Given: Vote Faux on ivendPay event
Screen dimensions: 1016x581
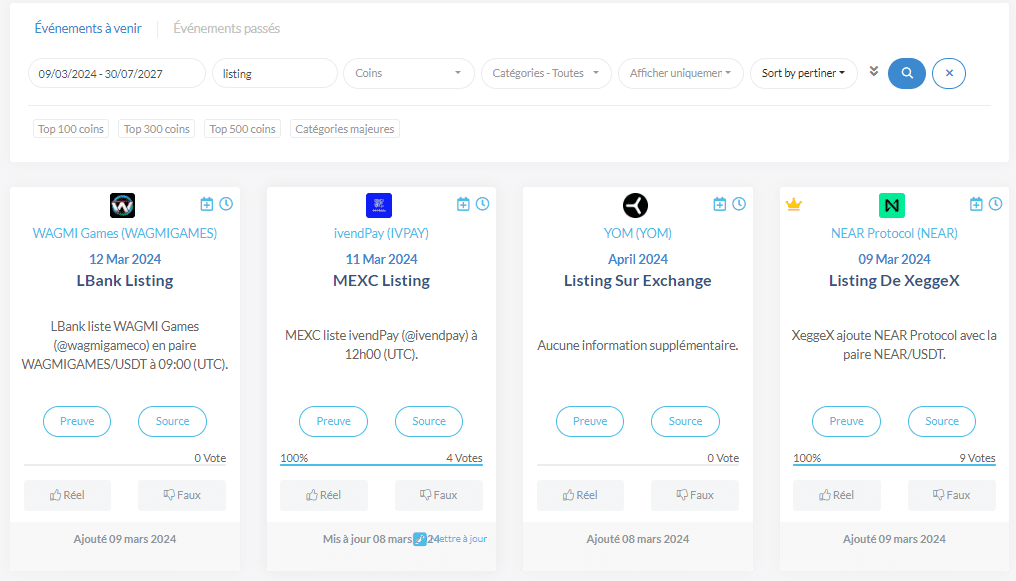Looking at the screenshot, I should point(439,495).
